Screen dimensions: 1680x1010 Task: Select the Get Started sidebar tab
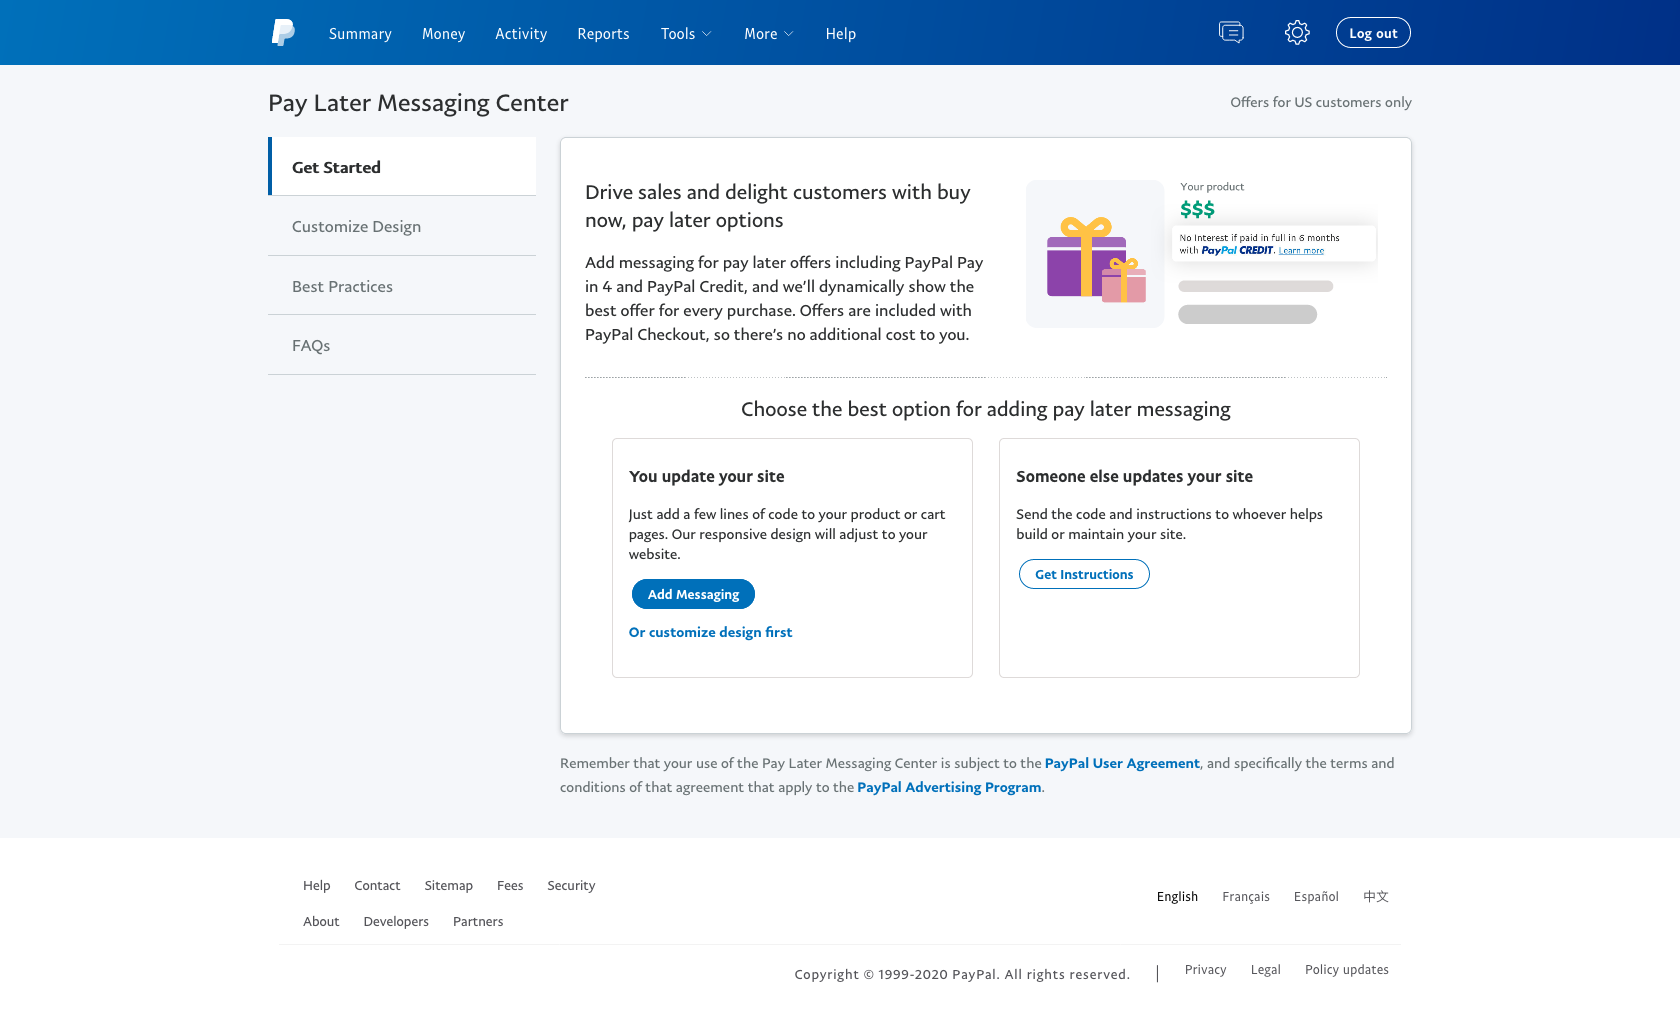[402, 167]
